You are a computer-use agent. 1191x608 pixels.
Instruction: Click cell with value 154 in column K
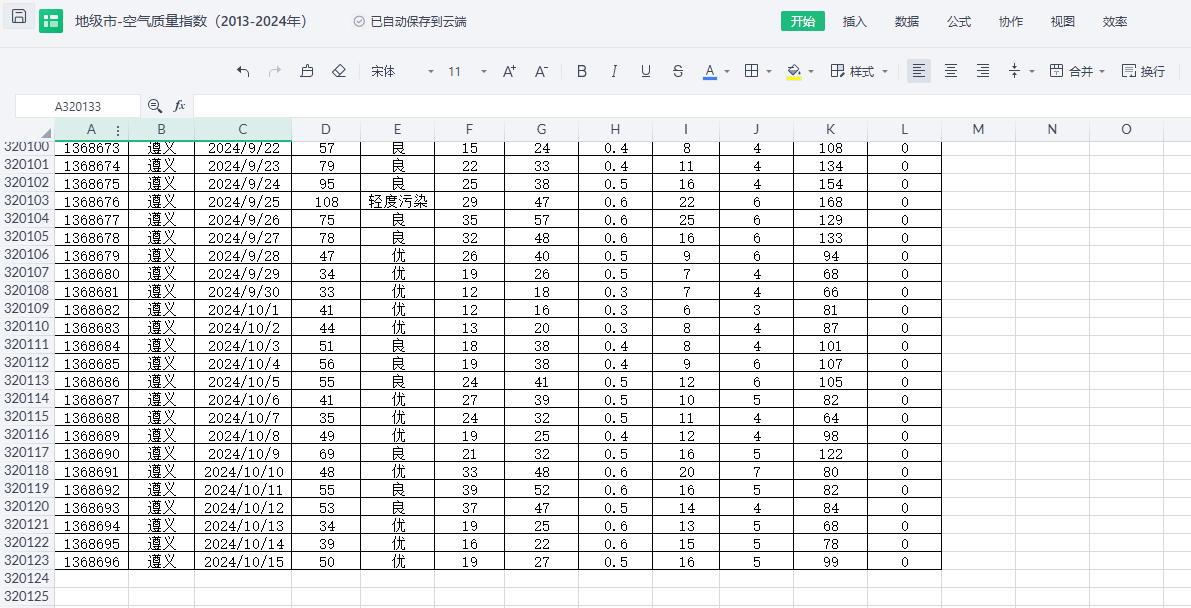pyautogui.click(x=830, y=184)
